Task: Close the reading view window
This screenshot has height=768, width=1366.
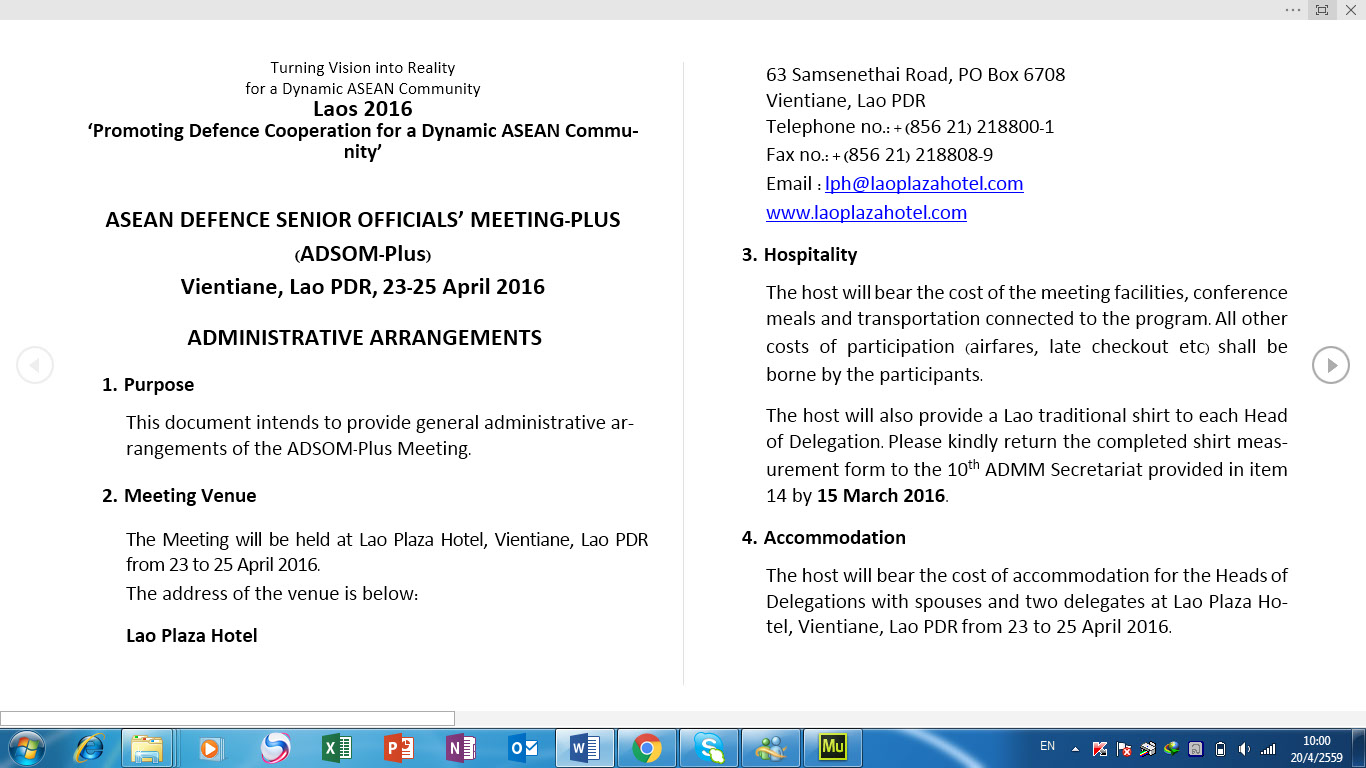Action: pyautogui.click(x=1351, y=10)
